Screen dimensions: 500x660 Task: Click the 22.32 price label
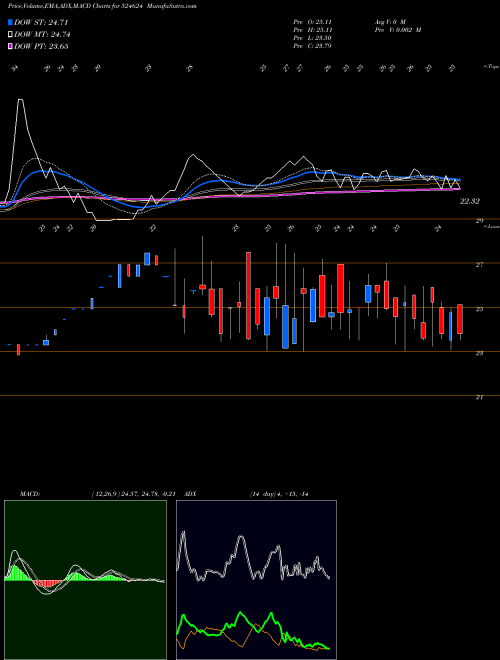(469, 202)
